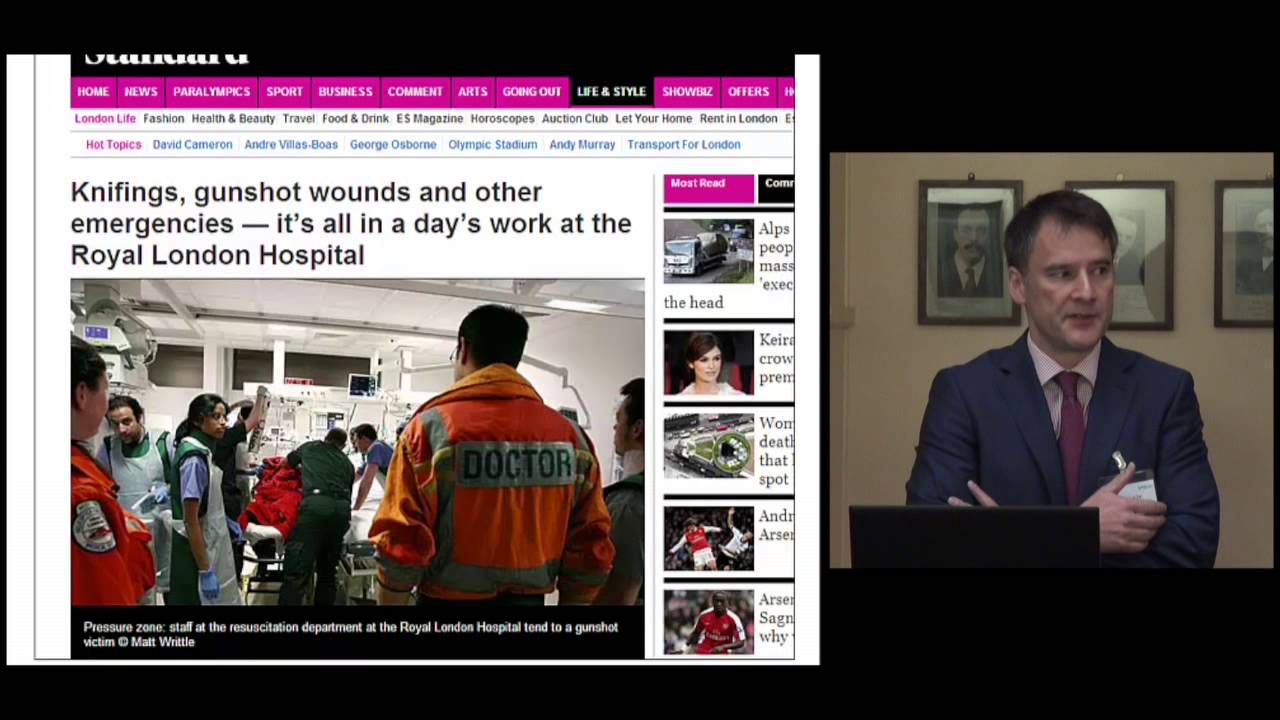Switch to the Comments sidebar tab
The width and height of the screenshot is (1280, 720).
pyautogui.click(x=776, y=188)
